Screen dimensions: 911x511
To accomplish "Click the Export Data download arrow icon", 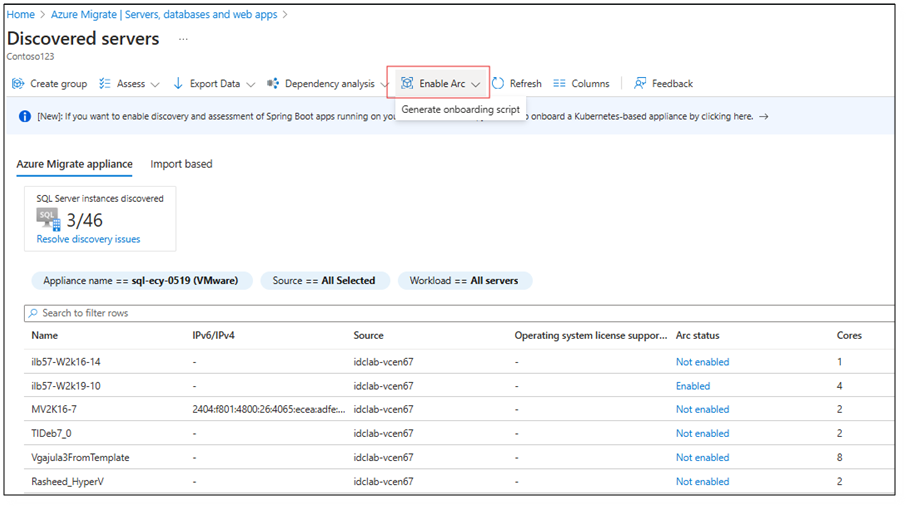I will tap(178, 84).
